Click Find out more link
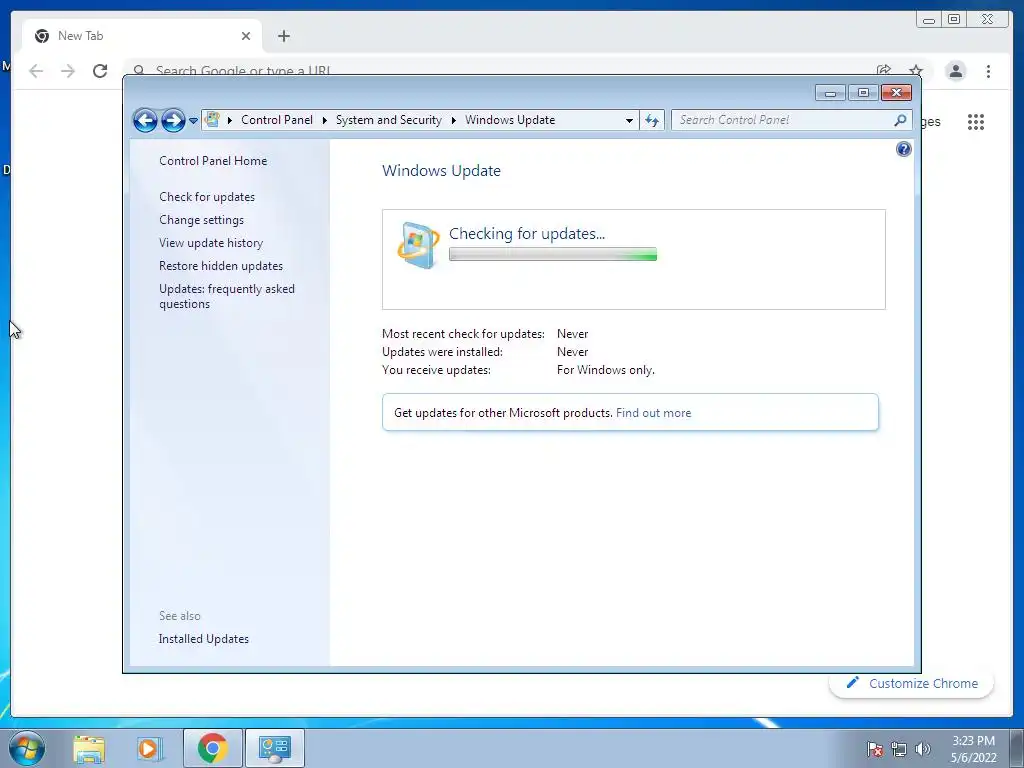1024x768 pixels. (653, 413)
